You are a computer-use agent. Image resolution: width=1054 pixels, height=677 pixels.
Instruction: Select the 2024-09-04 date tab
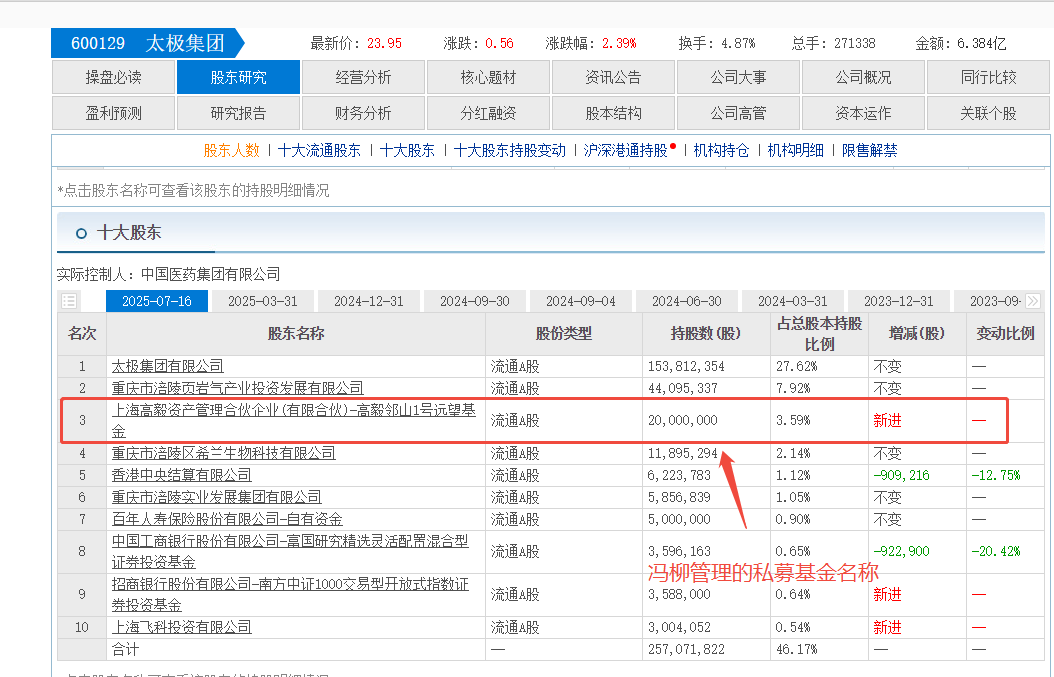[581, 301]
